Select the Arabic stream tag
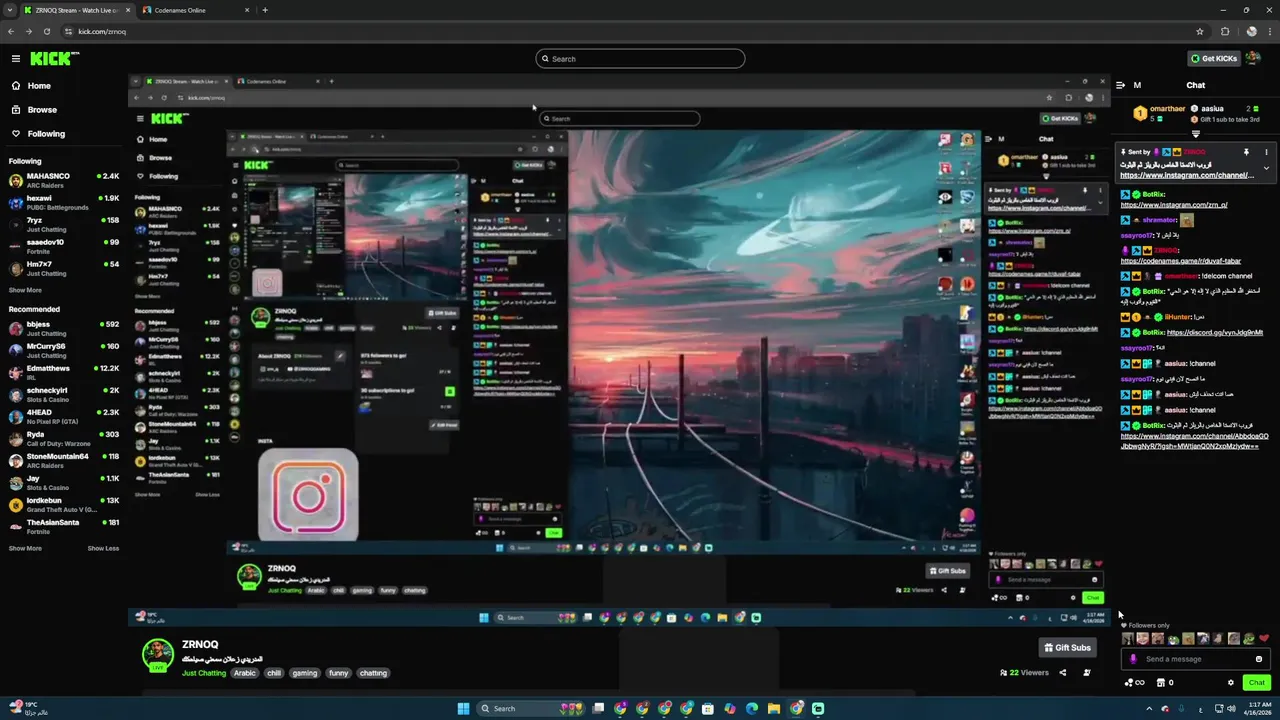Viewport: 1280px width, 720px height. (x=245, y=673)
